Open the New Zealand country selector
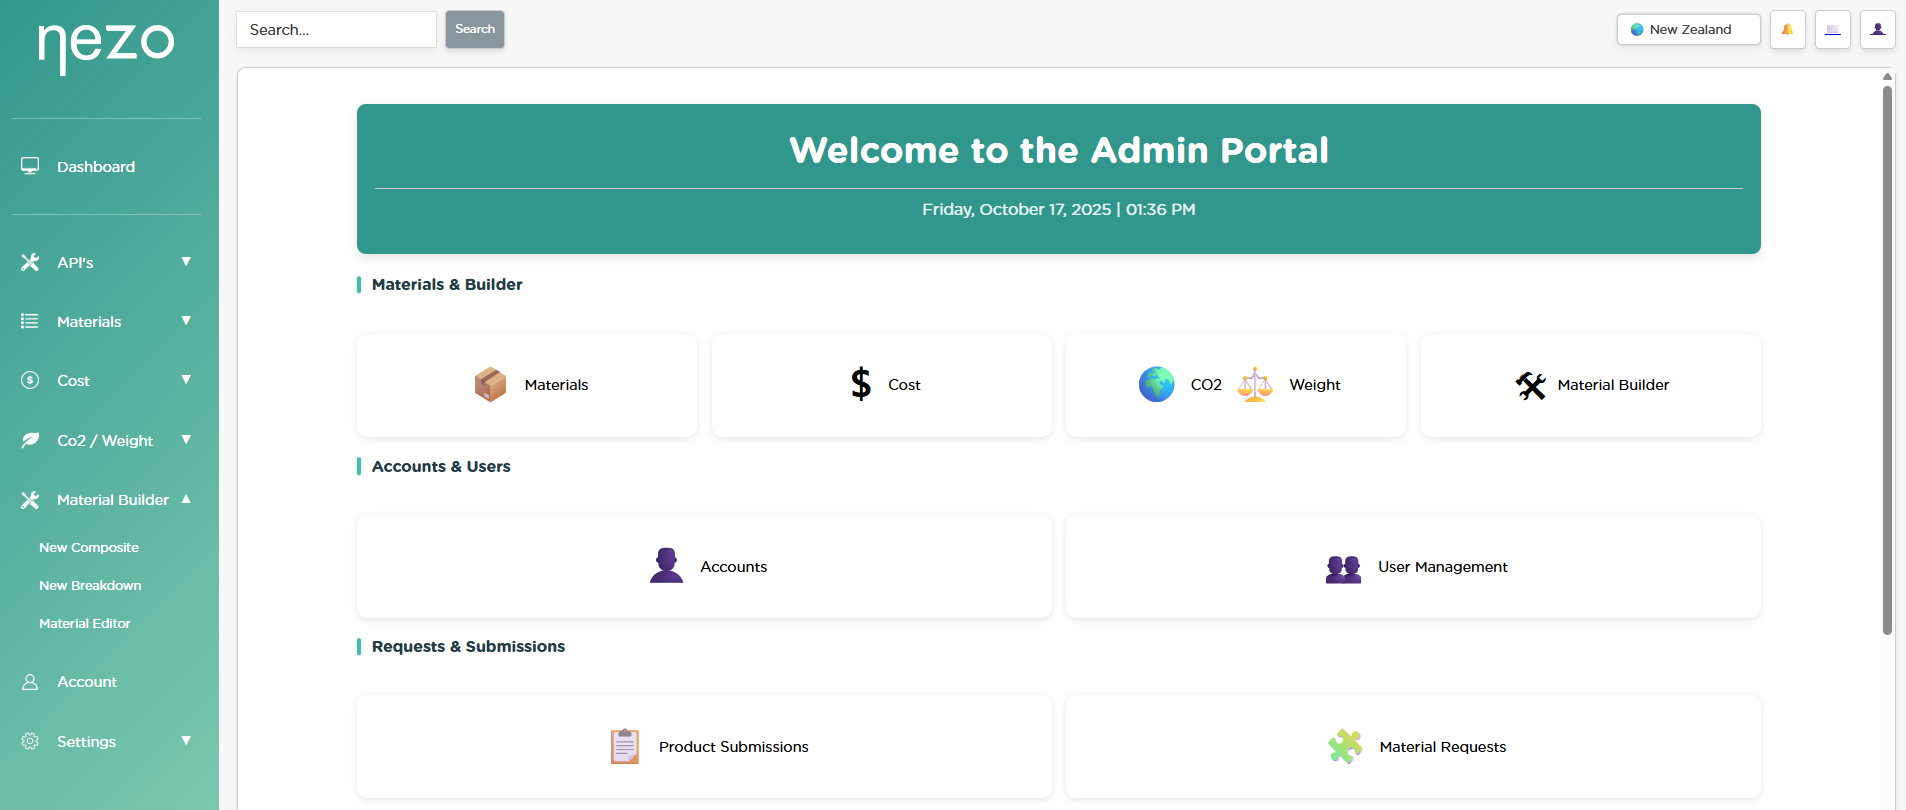The width and height of the screenshot is (1906, 810). tap(1688, 30)
